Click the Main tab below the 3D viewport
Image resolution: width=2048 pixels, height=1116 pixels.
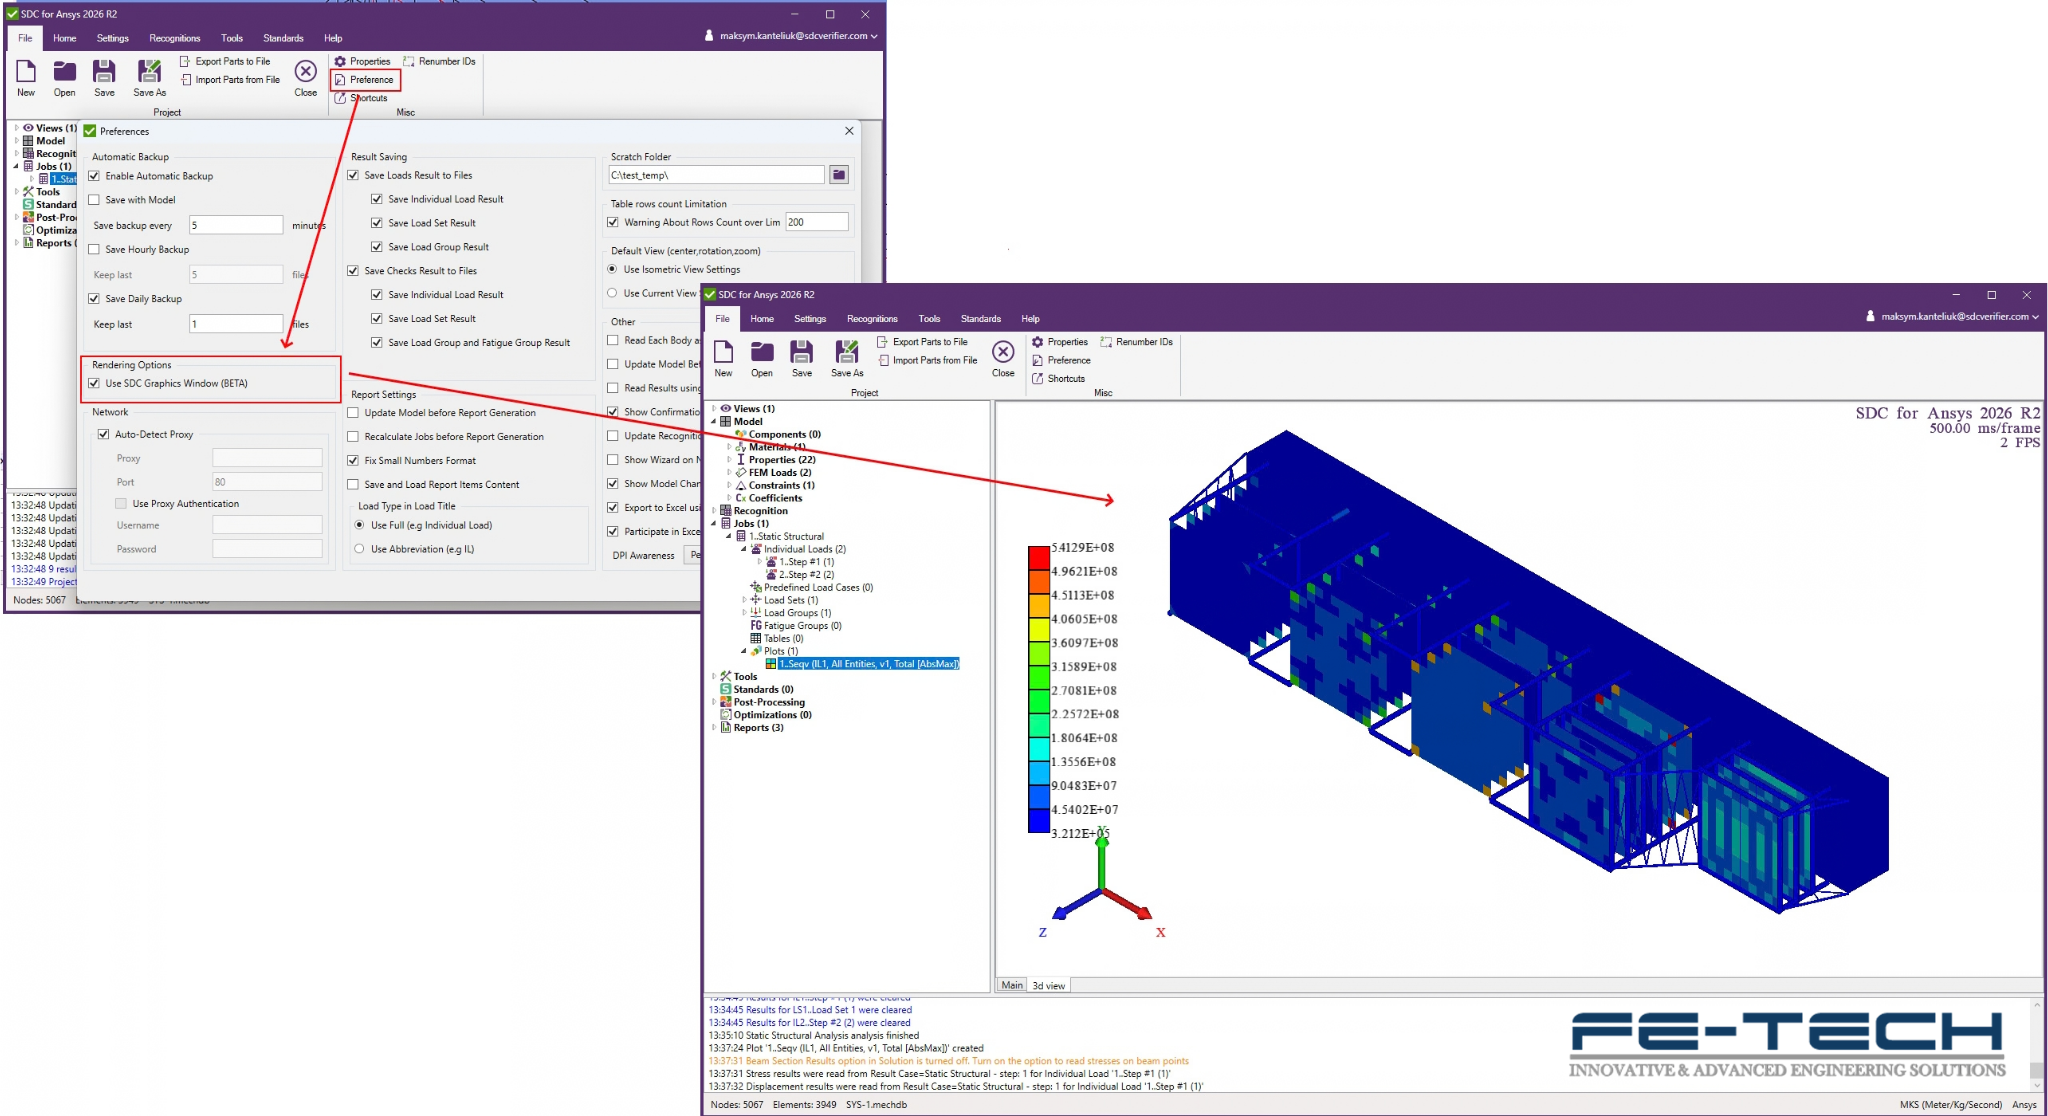[x=1012, y=986]
